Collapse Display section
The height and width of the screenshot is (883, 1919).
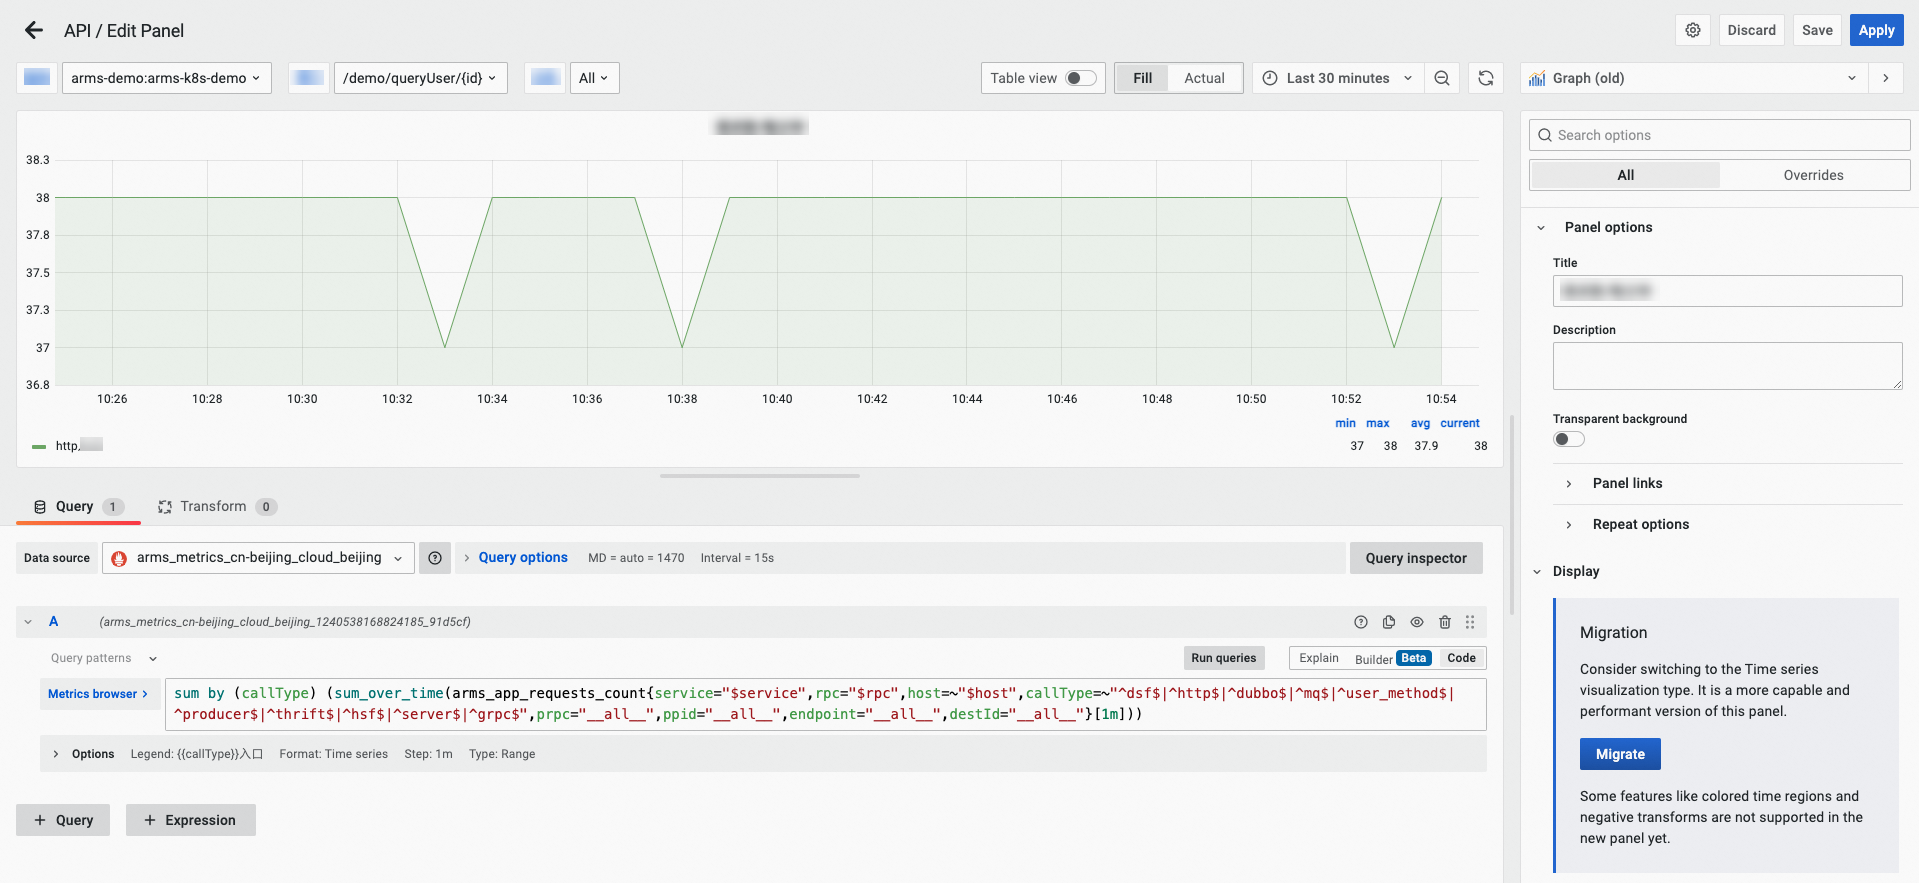click(1537, 571)
